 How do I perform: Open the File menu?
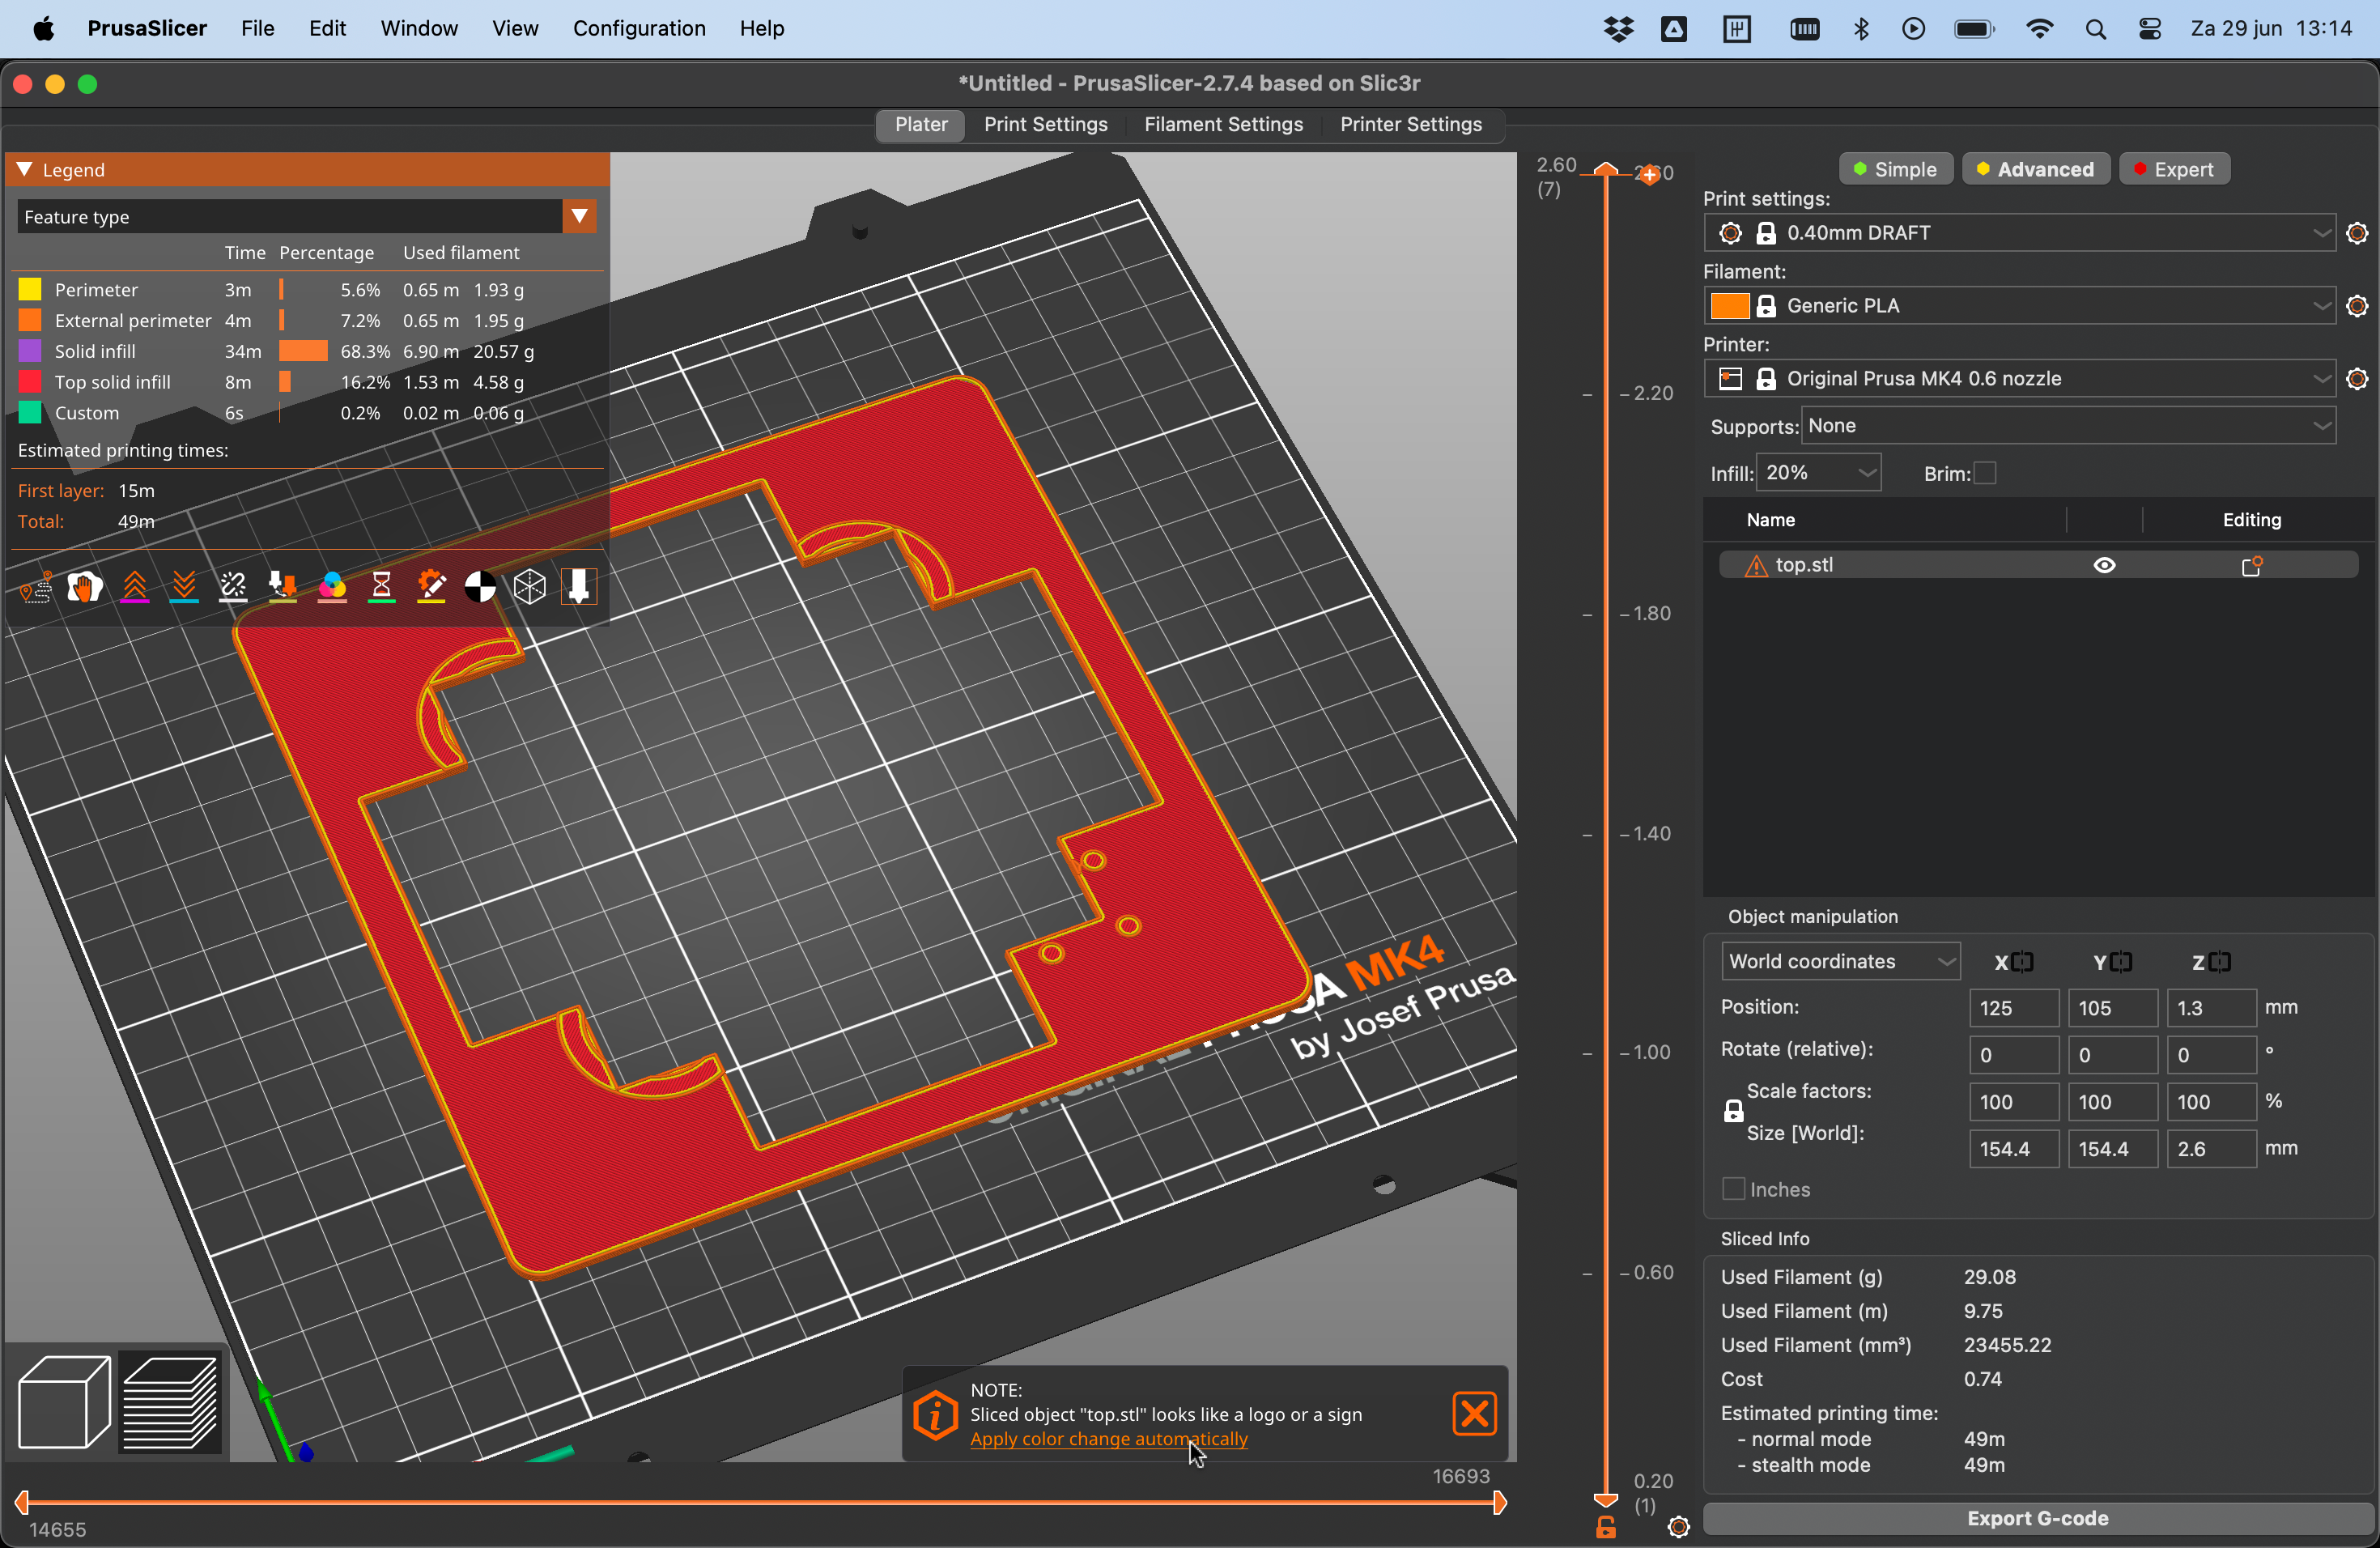[x=257, y=29]
